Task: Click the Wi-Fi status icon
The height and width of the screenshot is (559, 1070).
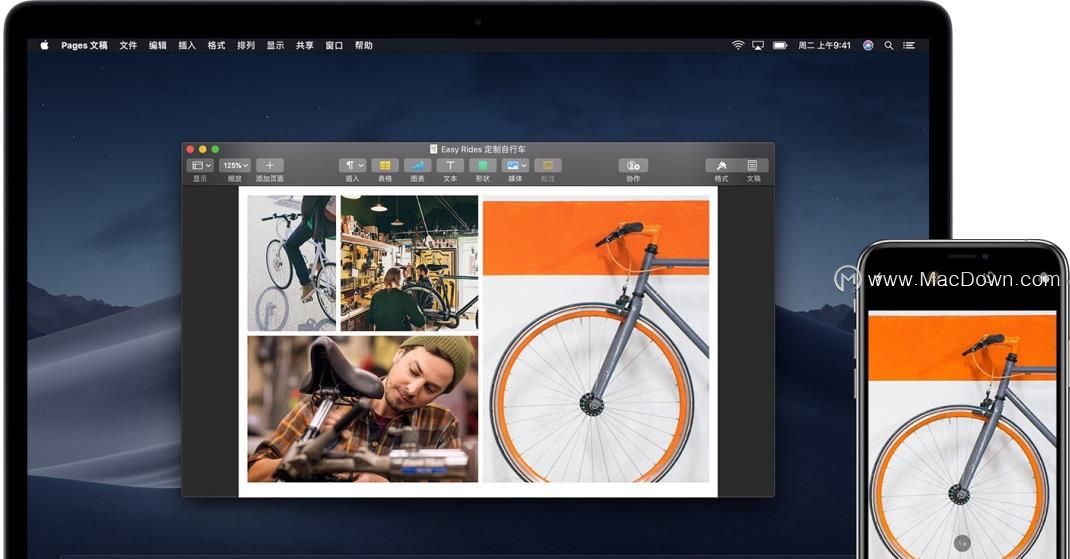Action: pyautogui.click(x=738, y=45)
